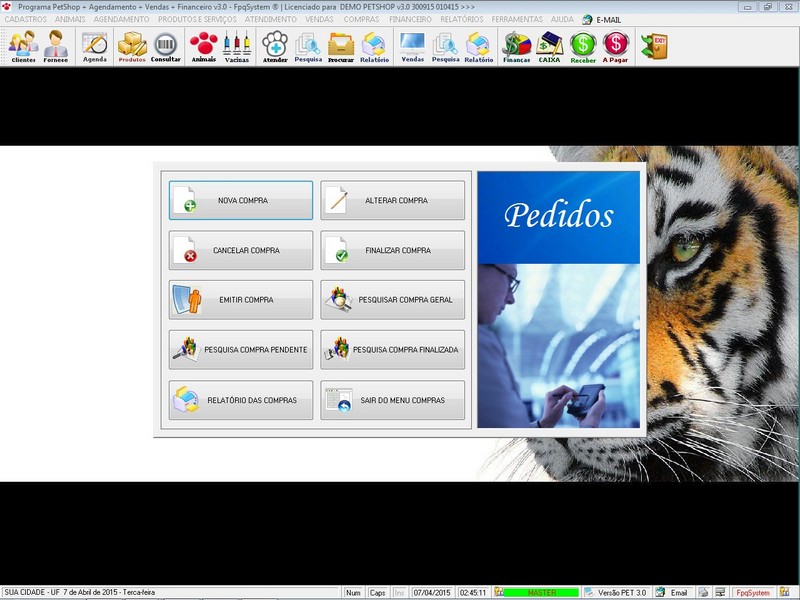800x600 pixels.
Task: Open the Clientes toolbar icon
Action: [23, 46]
